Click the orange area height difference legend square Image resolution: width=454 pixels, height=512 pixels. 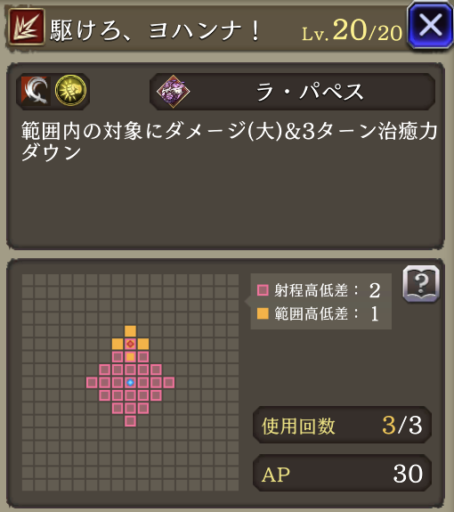click(x=263, y=314)
